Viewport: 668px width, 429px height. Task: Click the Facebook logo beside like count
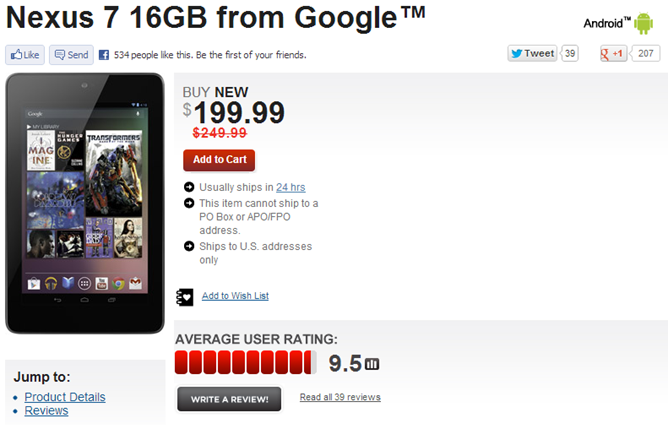point(104,55)
